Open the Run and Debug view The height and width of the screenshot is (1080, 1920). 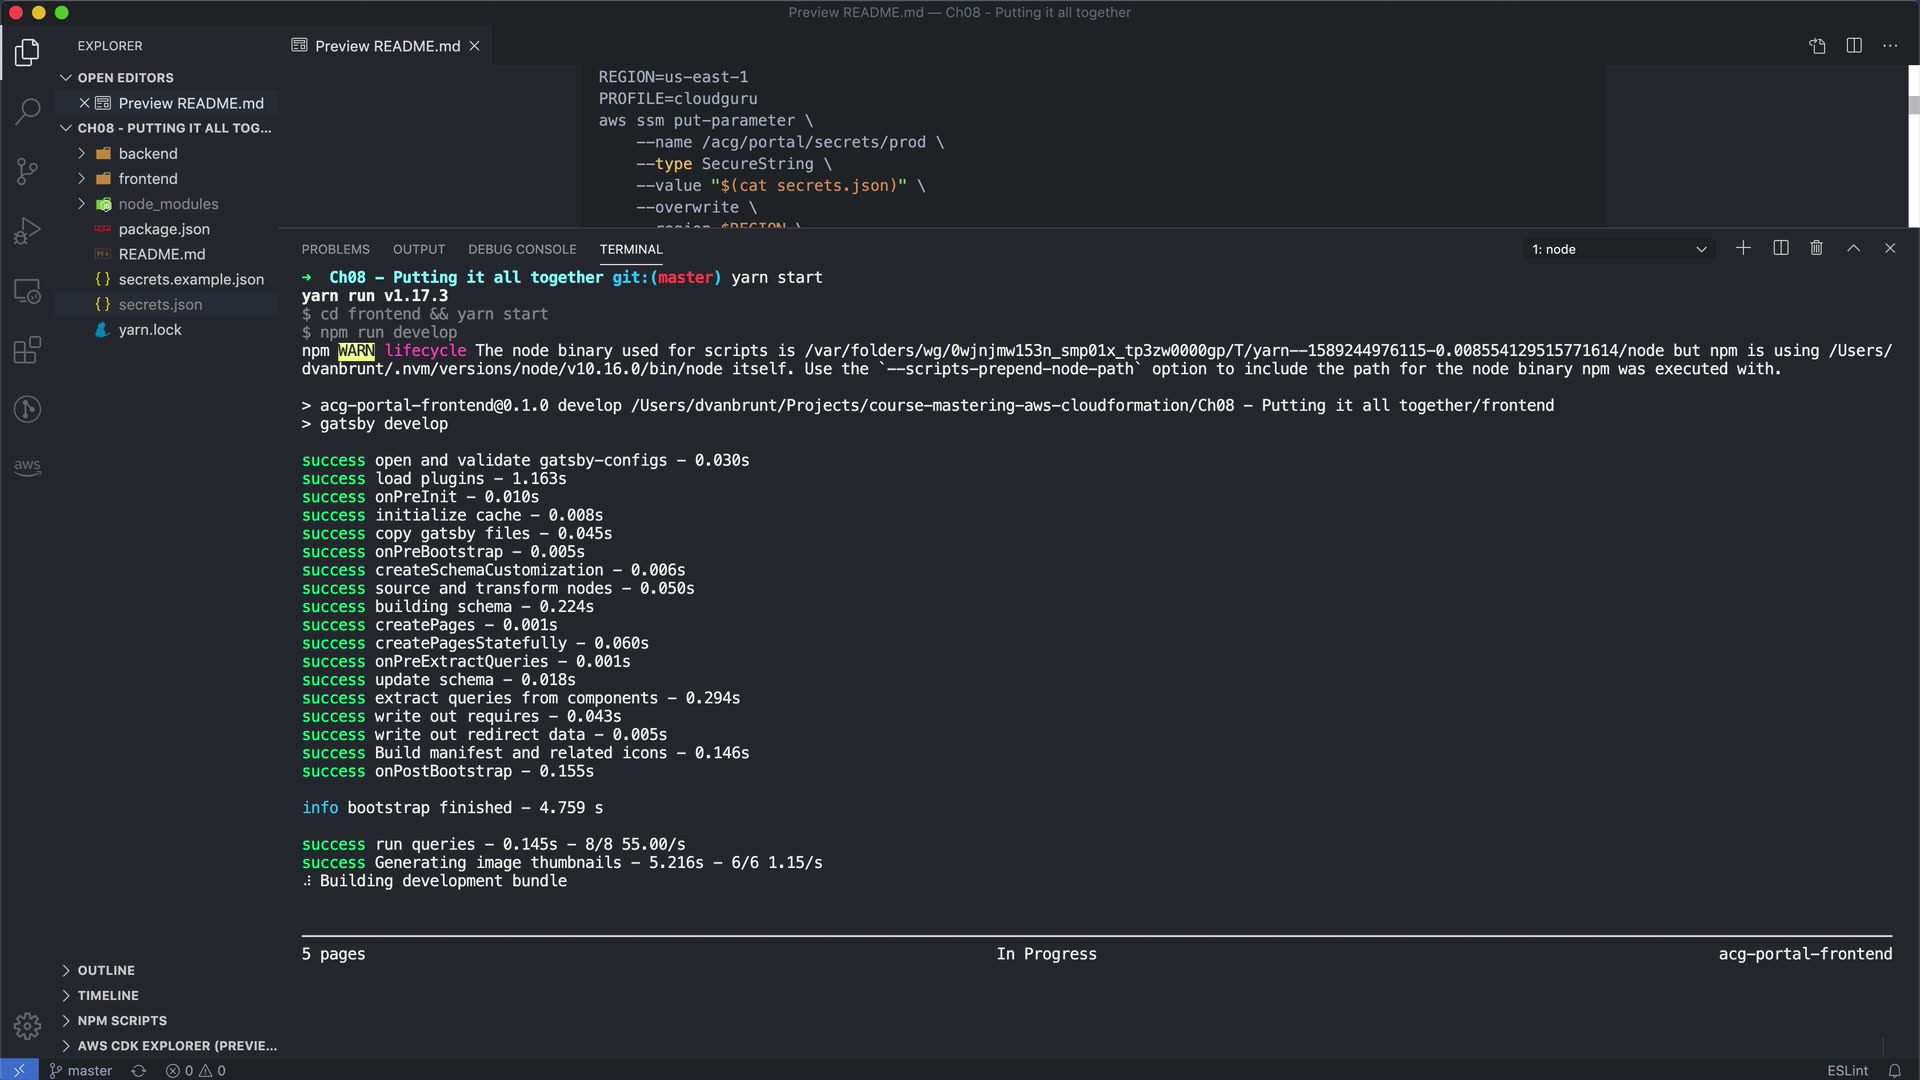click(27, 231)
